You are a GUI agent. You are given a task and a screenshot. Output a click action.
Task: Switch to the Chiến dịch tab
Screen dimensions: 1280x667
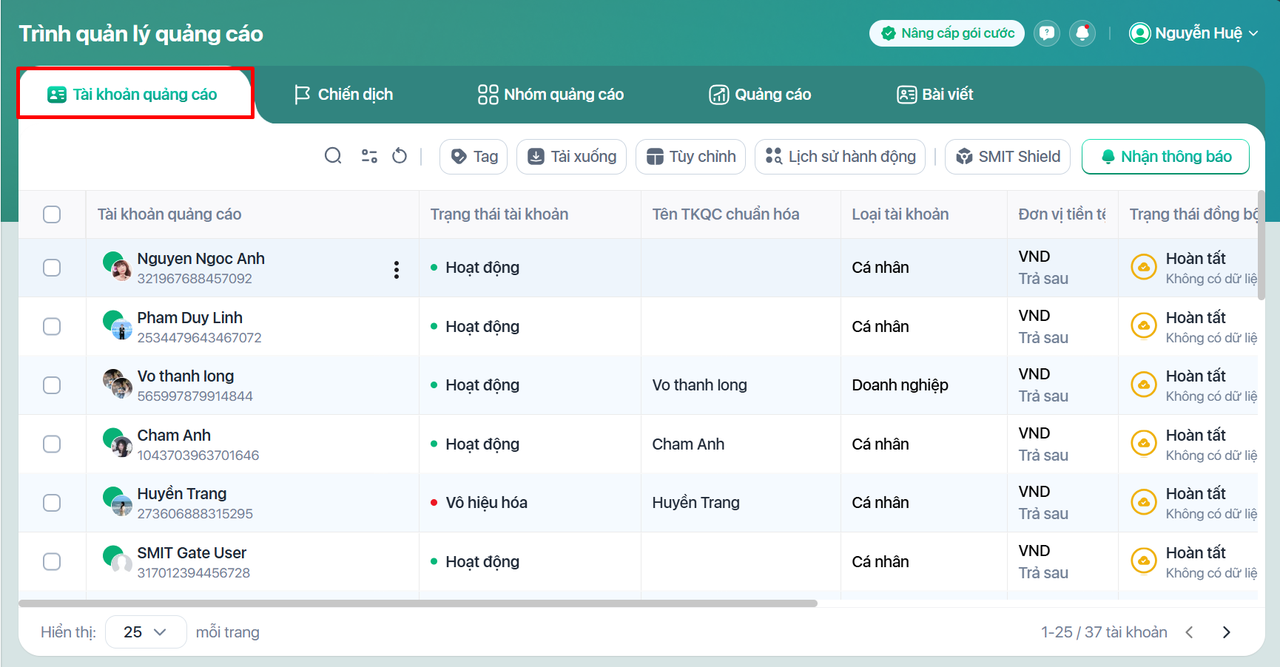point(343,95)
